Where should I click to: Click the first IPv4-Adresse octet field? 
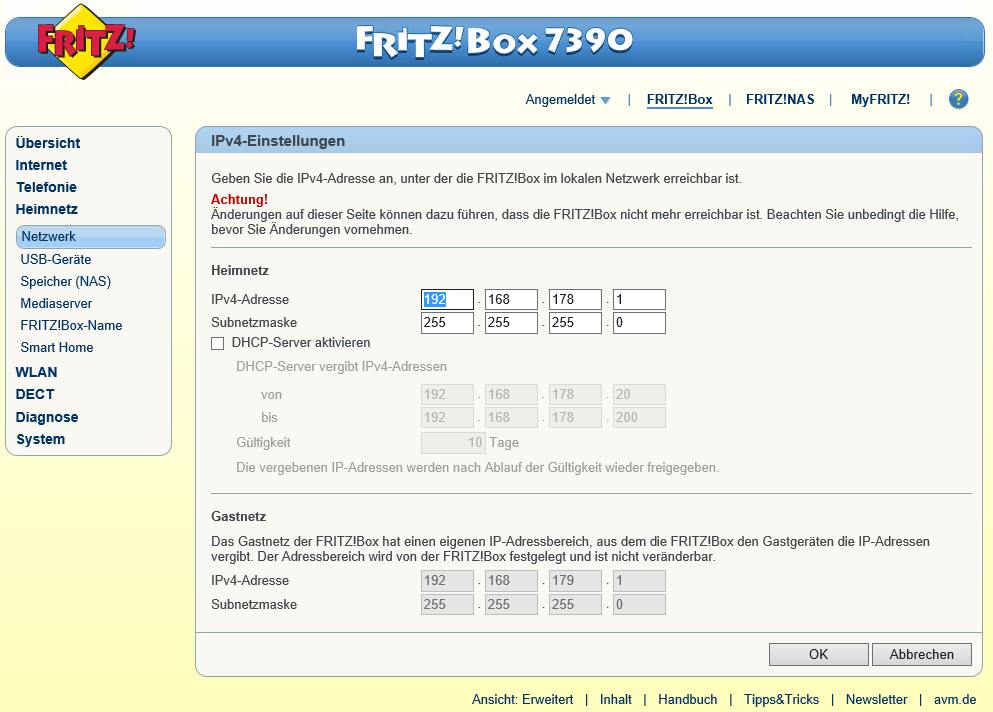(x=447, y=299)
